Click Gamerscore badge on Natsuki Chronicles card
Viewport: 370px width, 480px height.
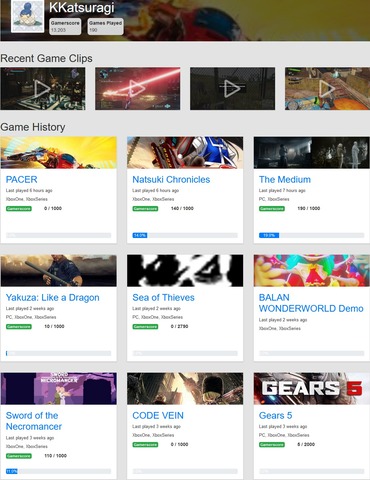point(145,209)
